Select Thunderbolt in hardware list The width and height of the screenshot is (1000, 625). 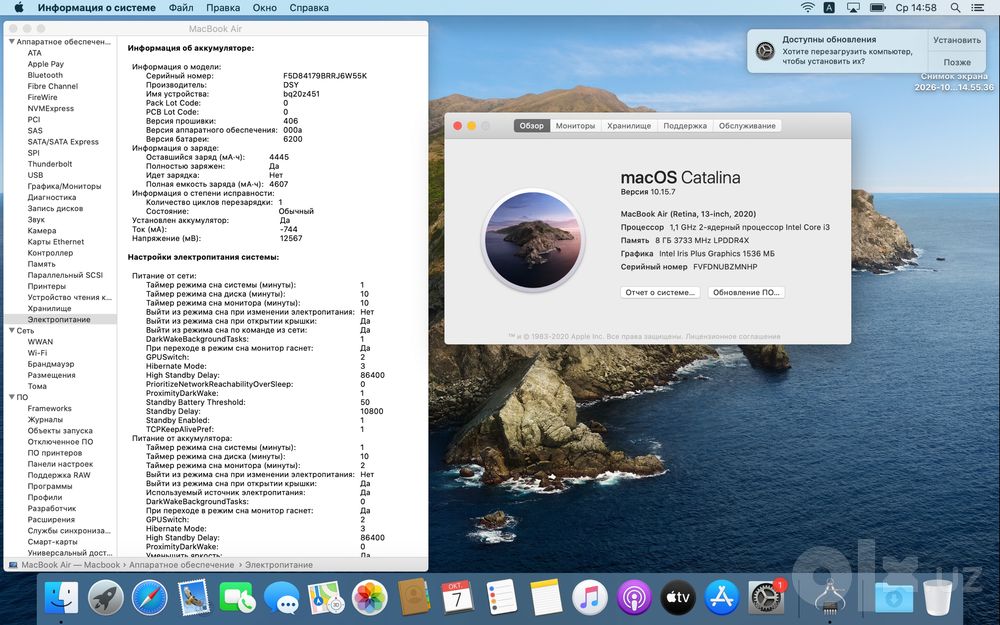coord(50,164)
